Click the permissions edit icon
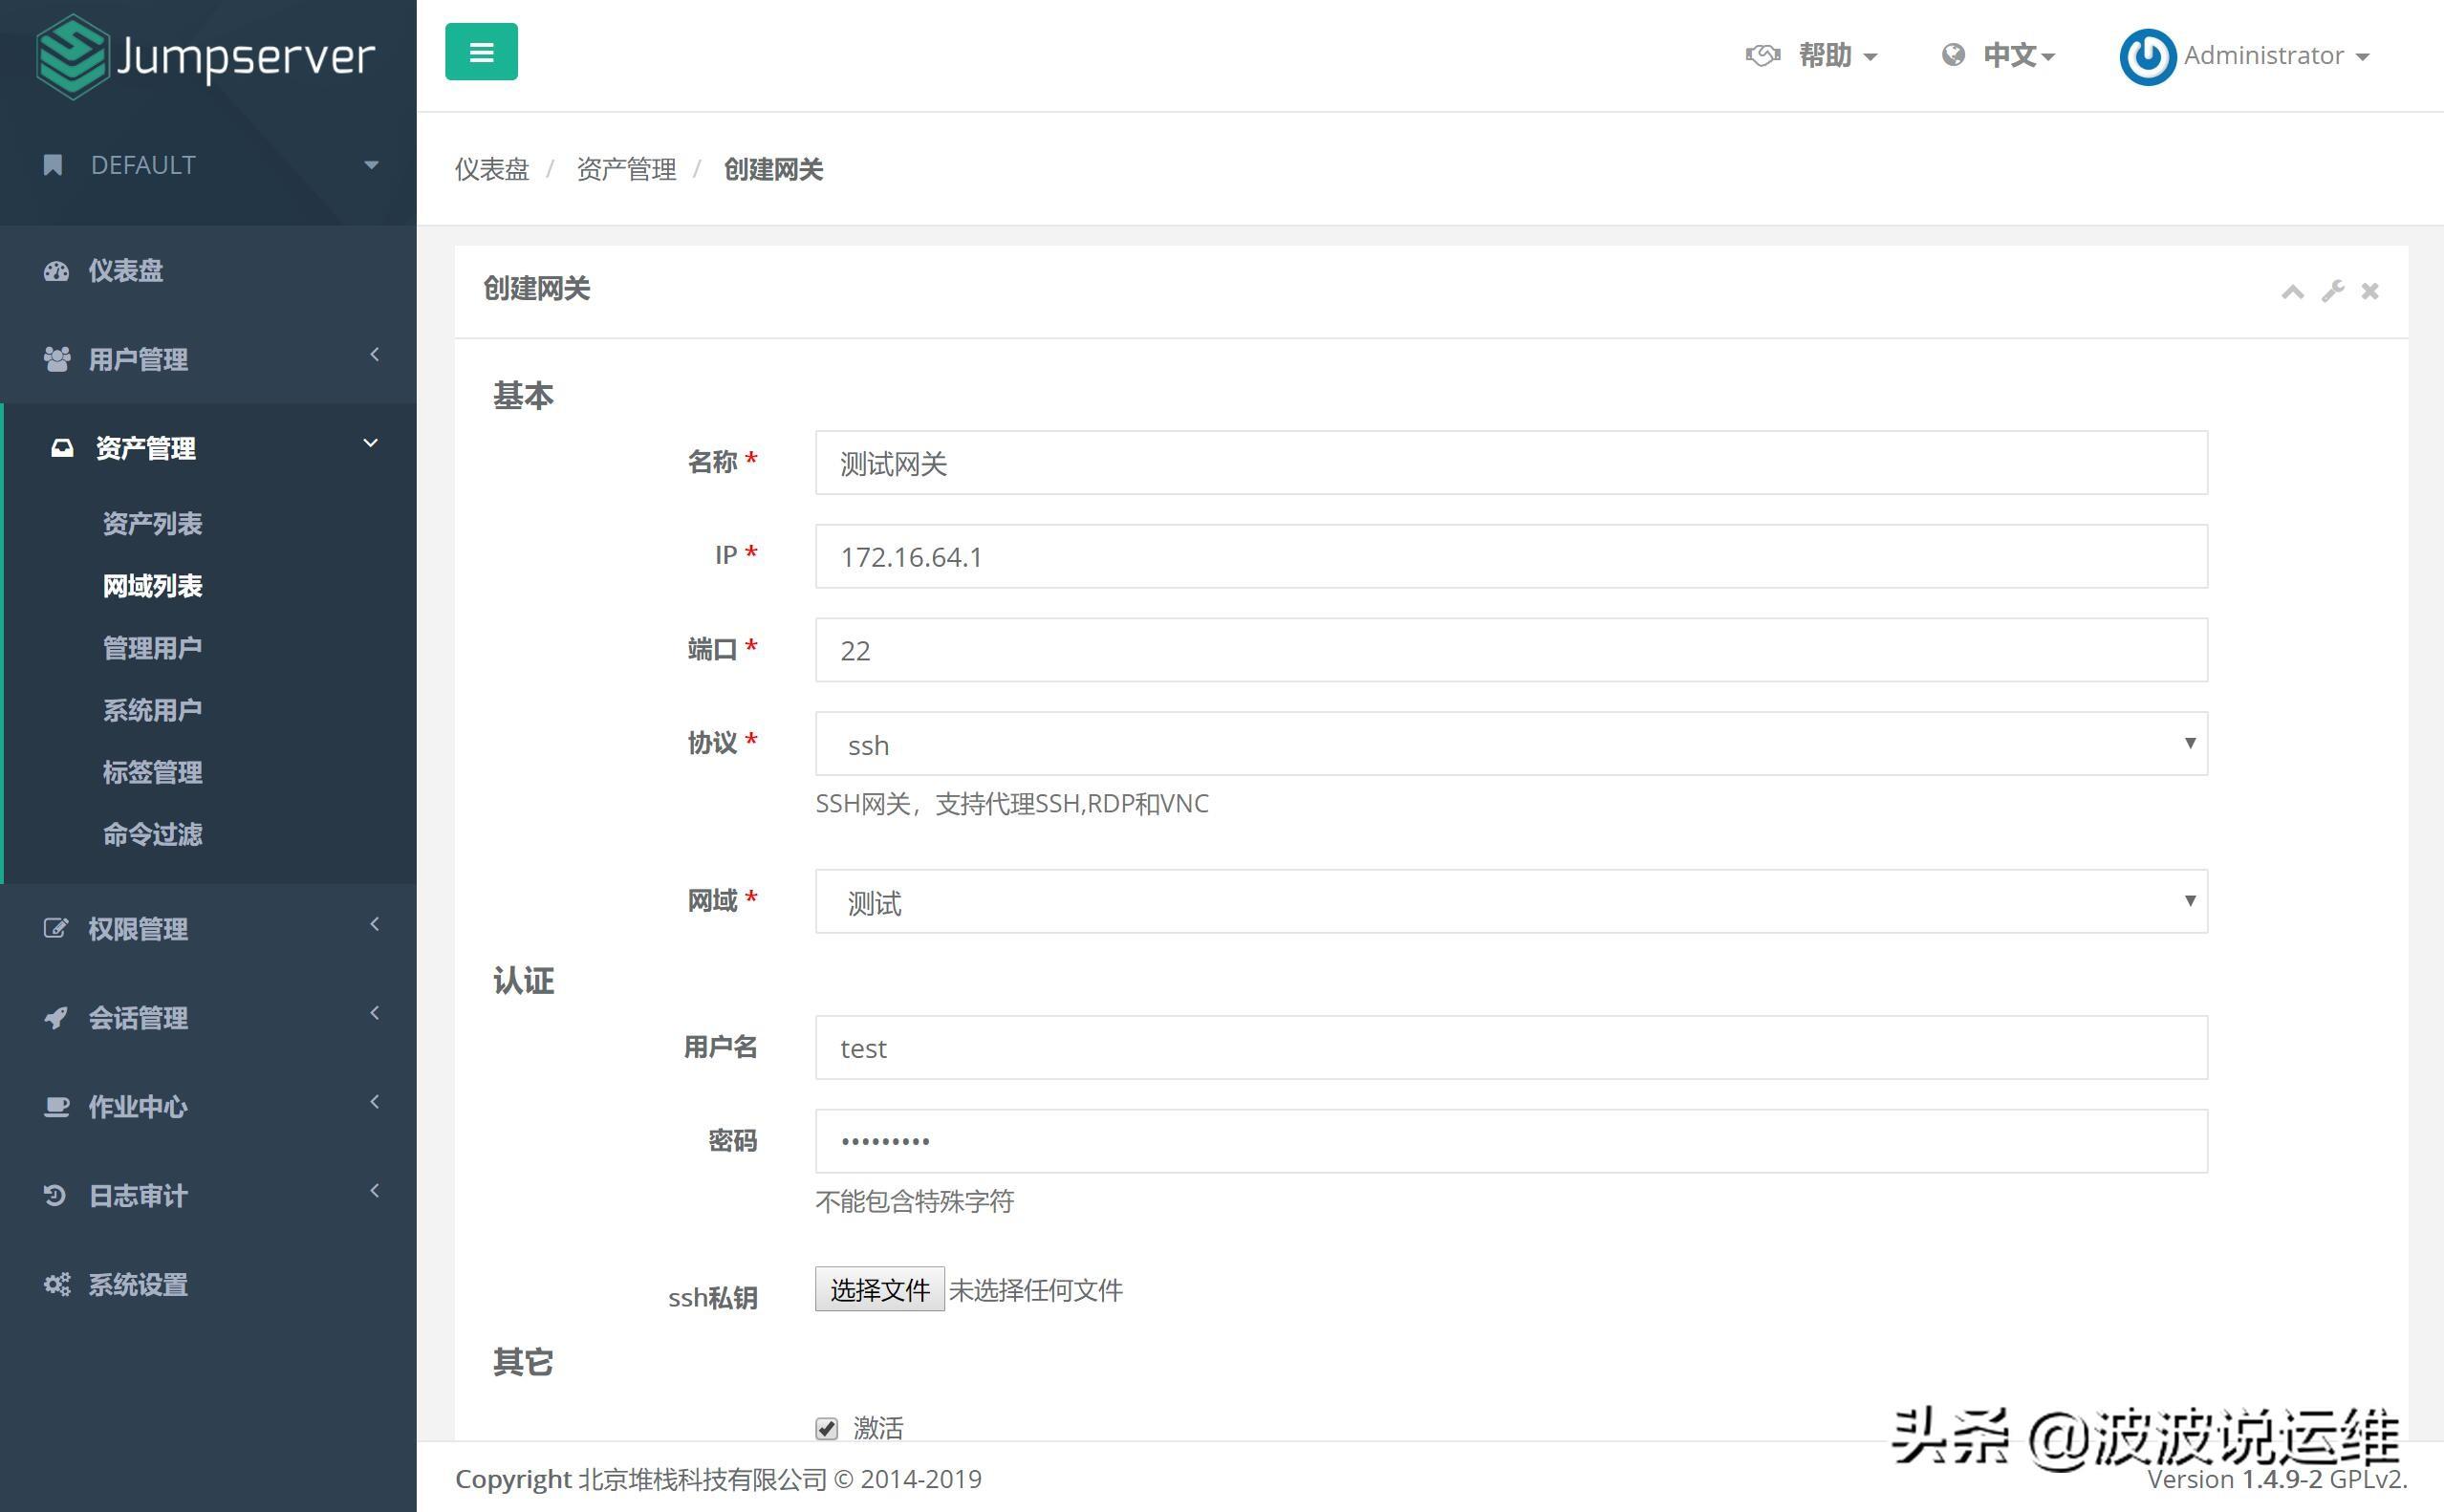This screenshot has height=1512, width=2444. 56,928
